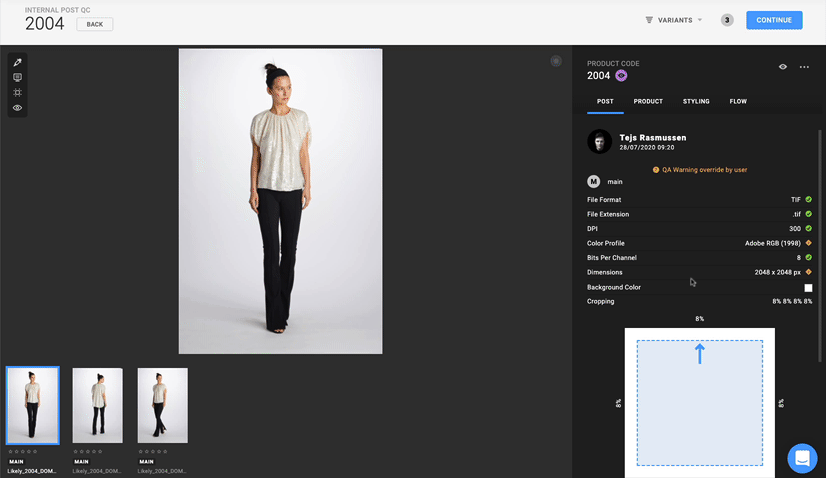
Task: Select the first front-view thumbnail
Action: 33,405
